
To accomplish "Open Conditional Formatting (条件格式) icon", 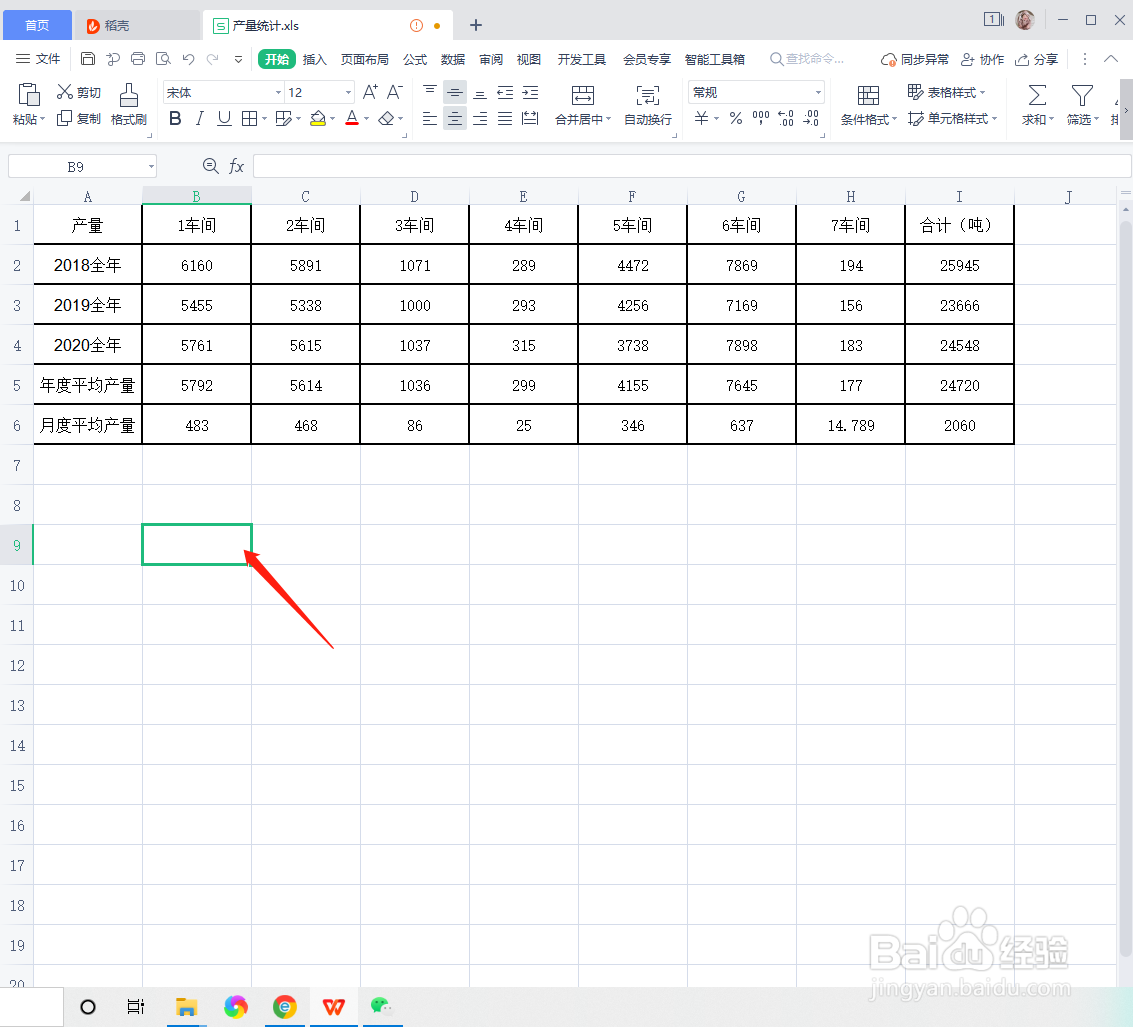I will click(x=868, y=95).
